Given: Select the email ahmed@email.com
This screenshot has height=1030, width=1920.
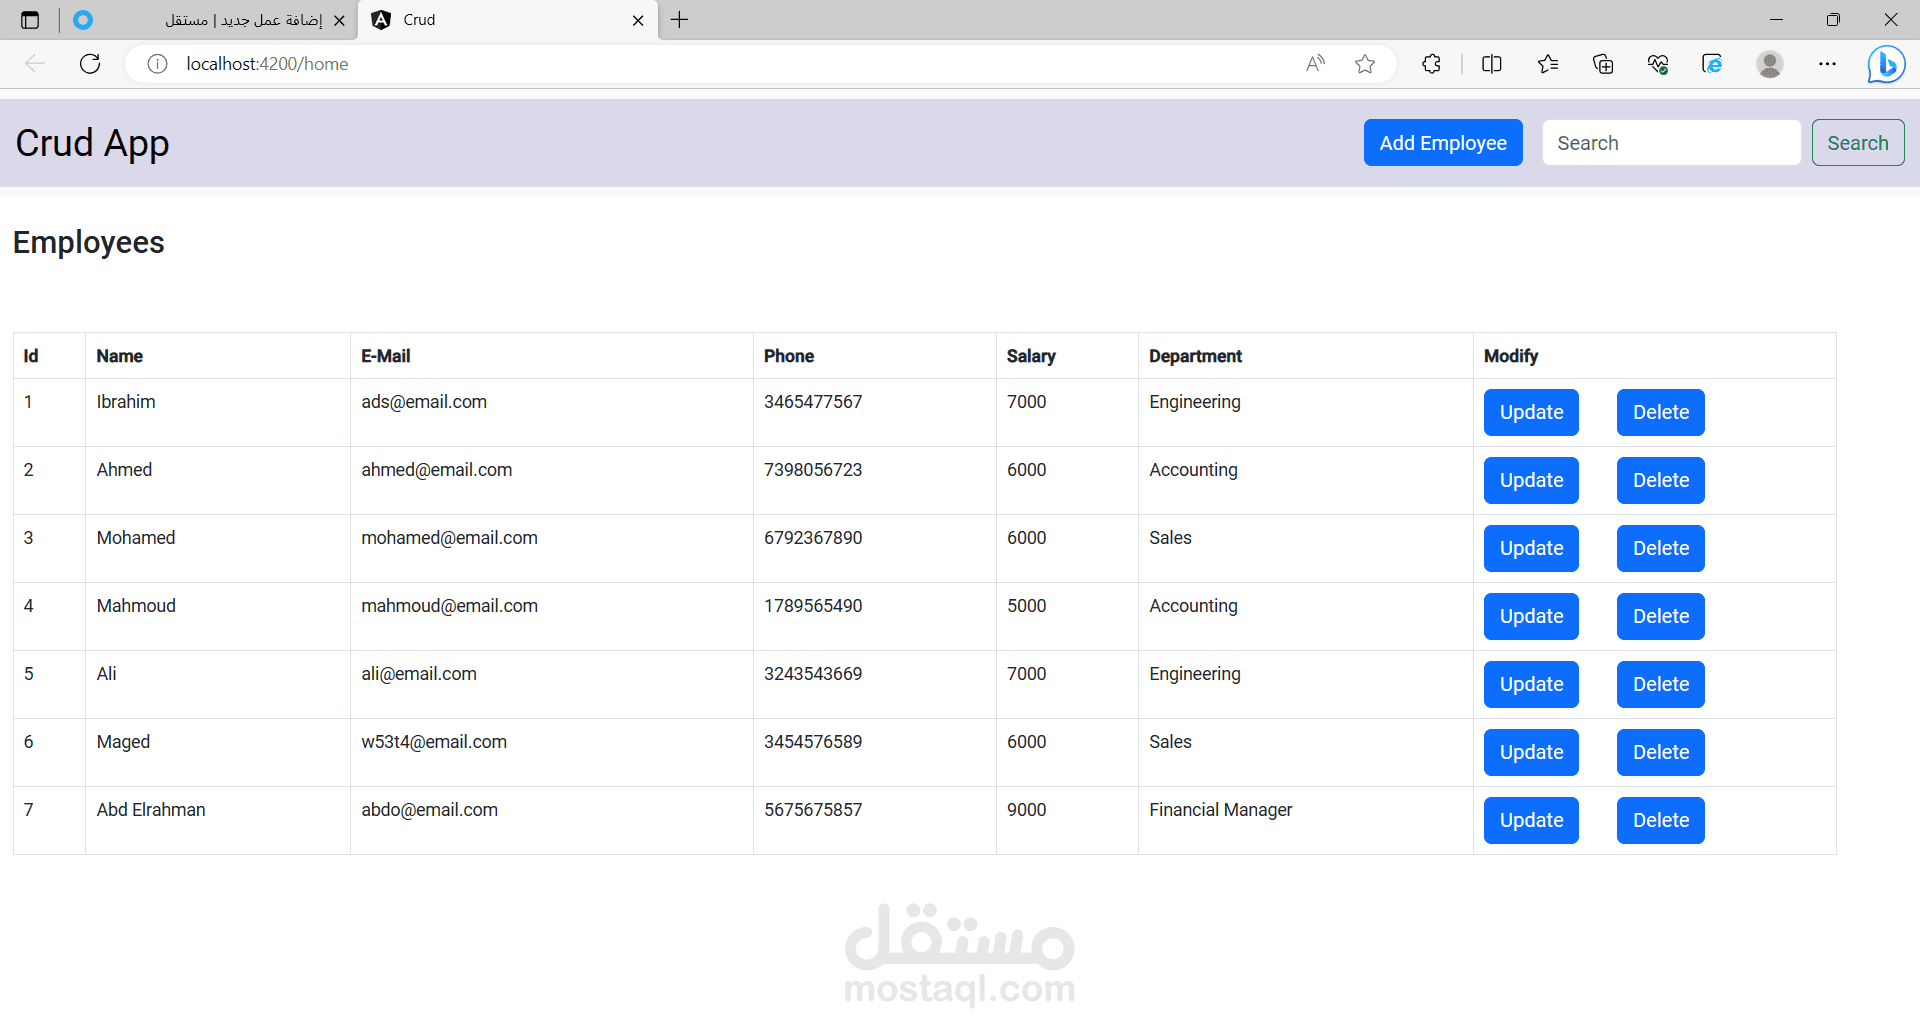Looking at the screenshot, I should tap(436, 470).
